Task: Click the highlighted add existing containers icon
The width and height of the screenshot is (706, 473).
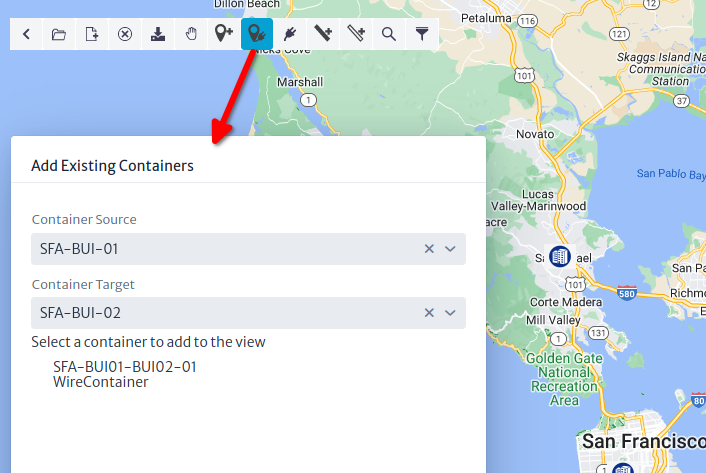Action: (x=257, y=34)
